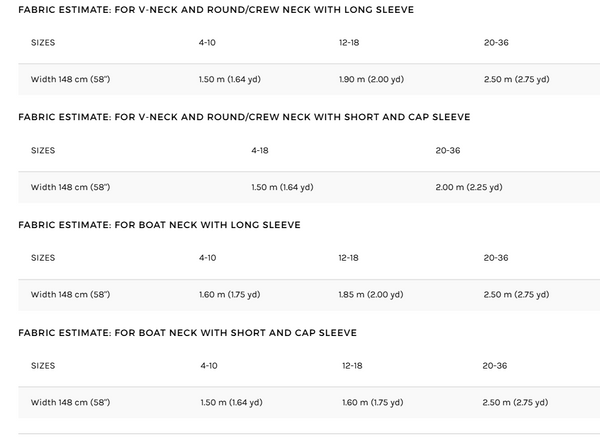Select the 1.90 m (2.00 yd) cell
Image resolution: width=600 pixels, height=439 pixels.
click(x=371, y=79)
